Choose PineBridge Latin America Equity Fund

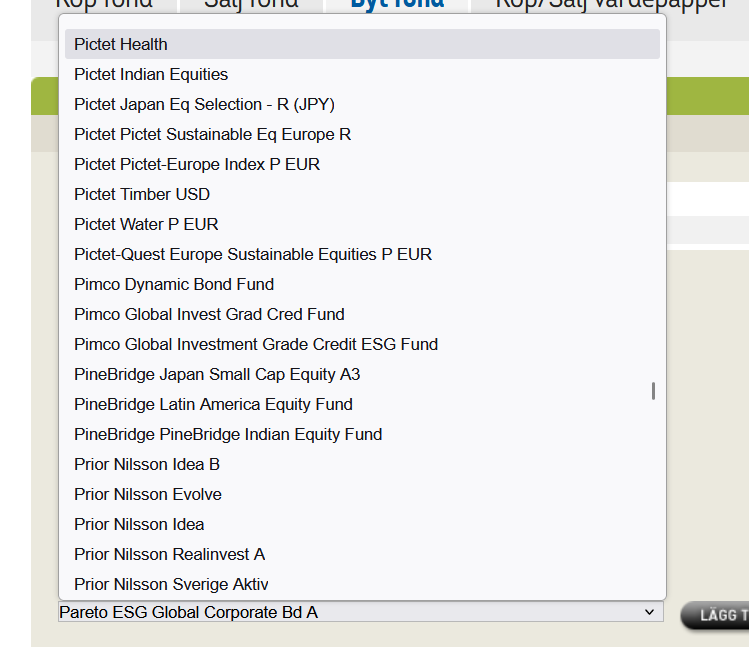(213, 404)
